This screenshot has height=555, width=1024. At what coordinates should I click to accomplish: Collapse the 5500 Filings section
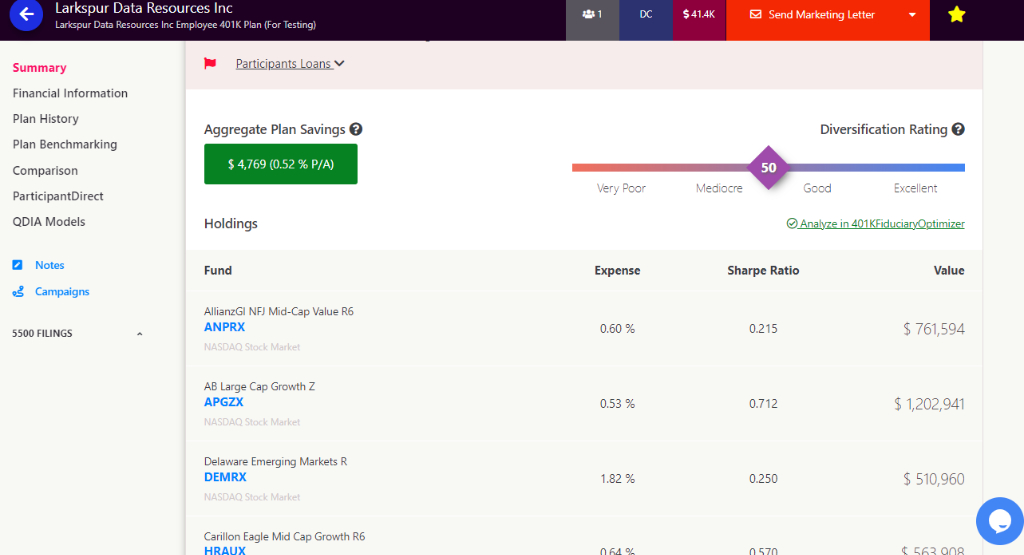point(139,334)
